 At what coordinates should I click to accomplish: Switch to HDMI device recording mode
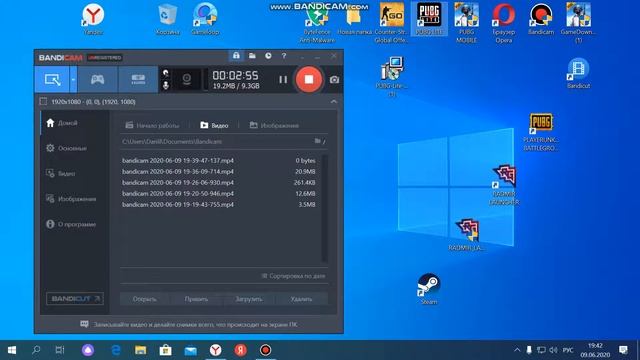click(x=138, y=79)
